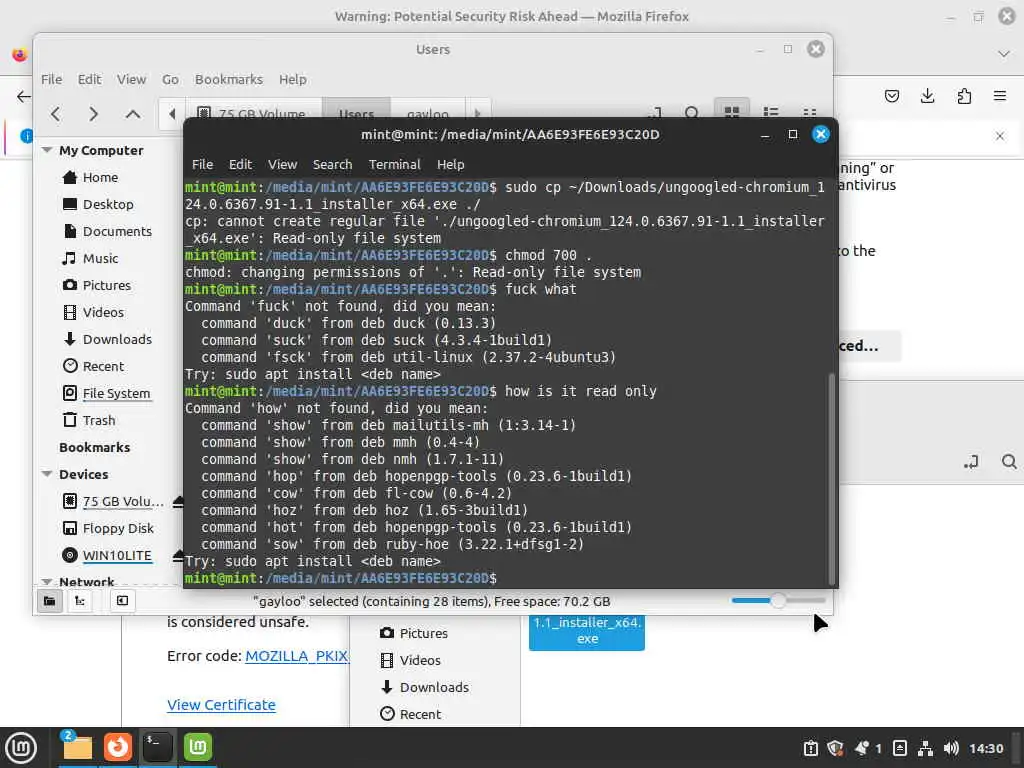The image size is (1024, 768).
Task: Show places in Users window sidebar
Action: (50, 601)
